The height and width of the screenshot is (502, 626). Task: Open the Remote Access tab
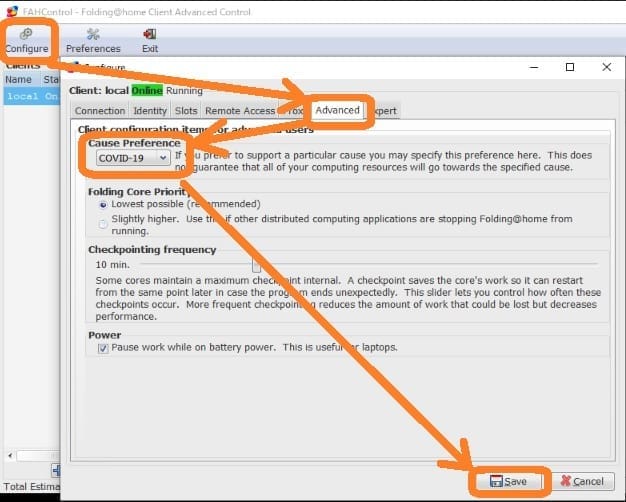point(240,111)
